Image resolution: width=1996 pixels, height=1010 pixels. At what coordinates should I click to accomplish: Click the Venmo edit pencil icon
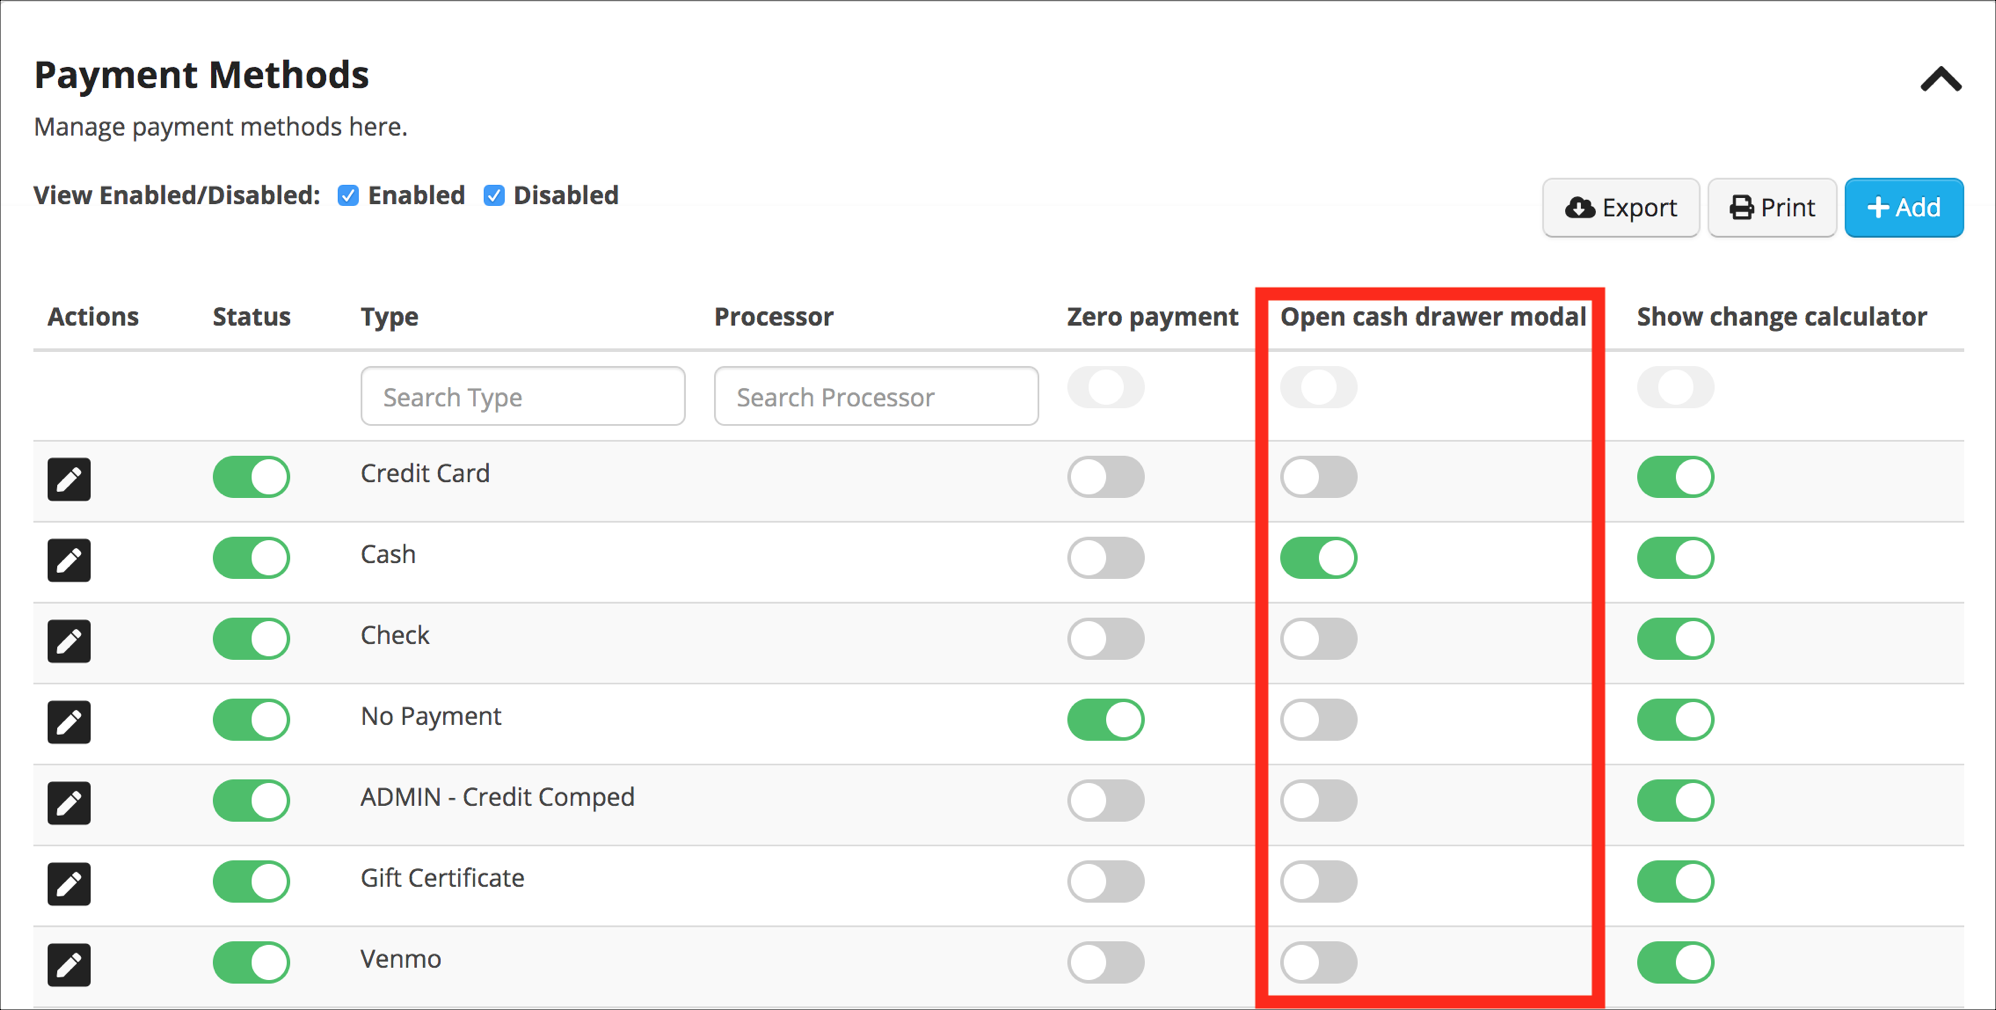coord(69,965)
